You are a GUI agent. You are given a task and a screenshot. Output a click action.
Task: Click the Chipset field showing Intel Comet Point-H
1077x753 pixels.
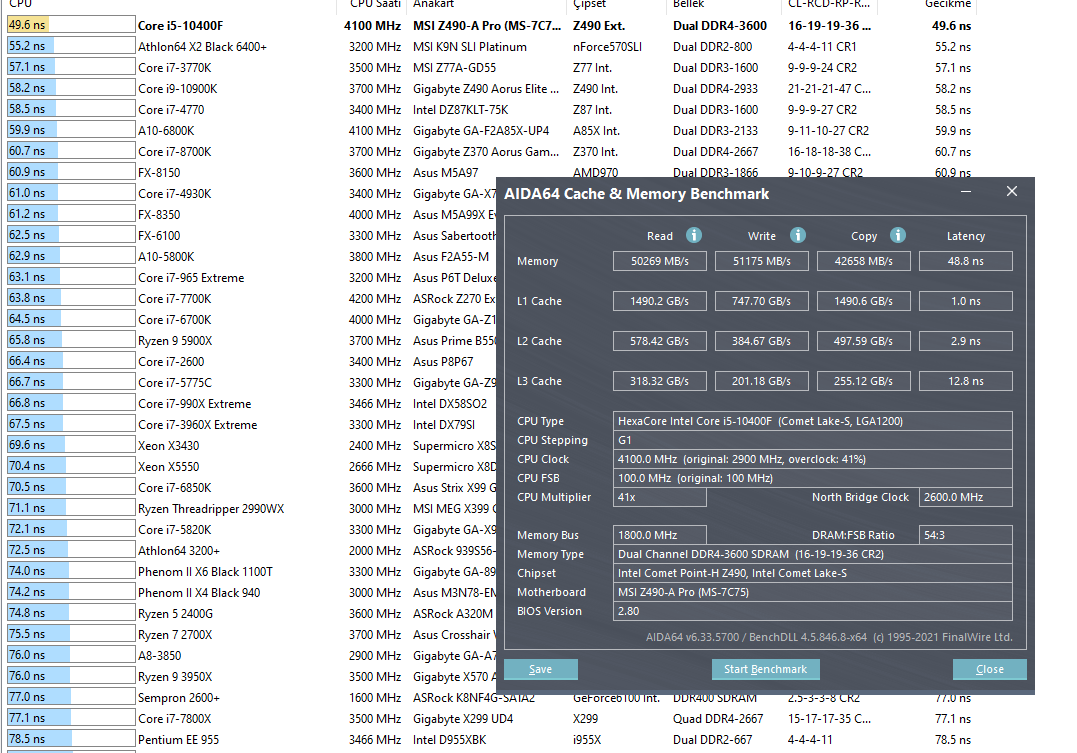813,573
